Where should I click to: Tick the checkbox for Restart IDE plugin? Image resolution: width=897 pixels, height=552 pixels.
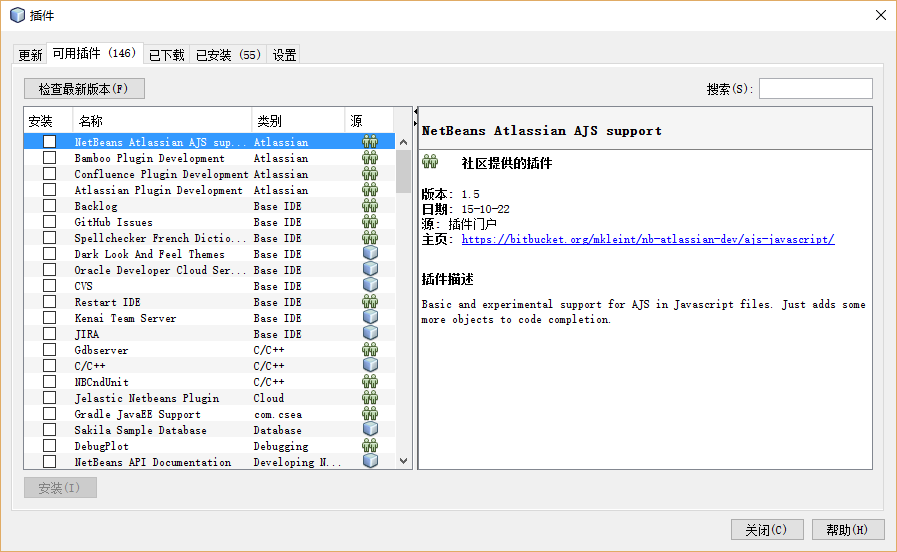[49, 302]
